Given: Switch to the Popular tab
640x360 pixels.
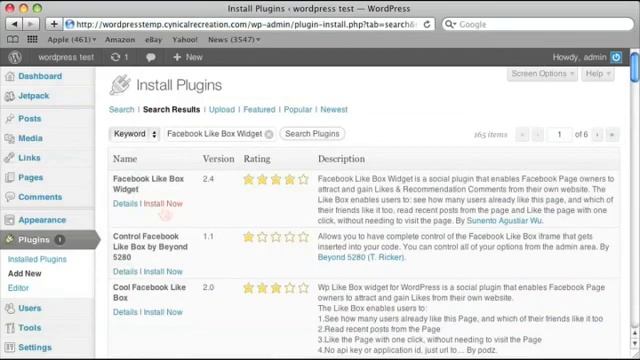Looking at the screenshot, I should 298,109.
